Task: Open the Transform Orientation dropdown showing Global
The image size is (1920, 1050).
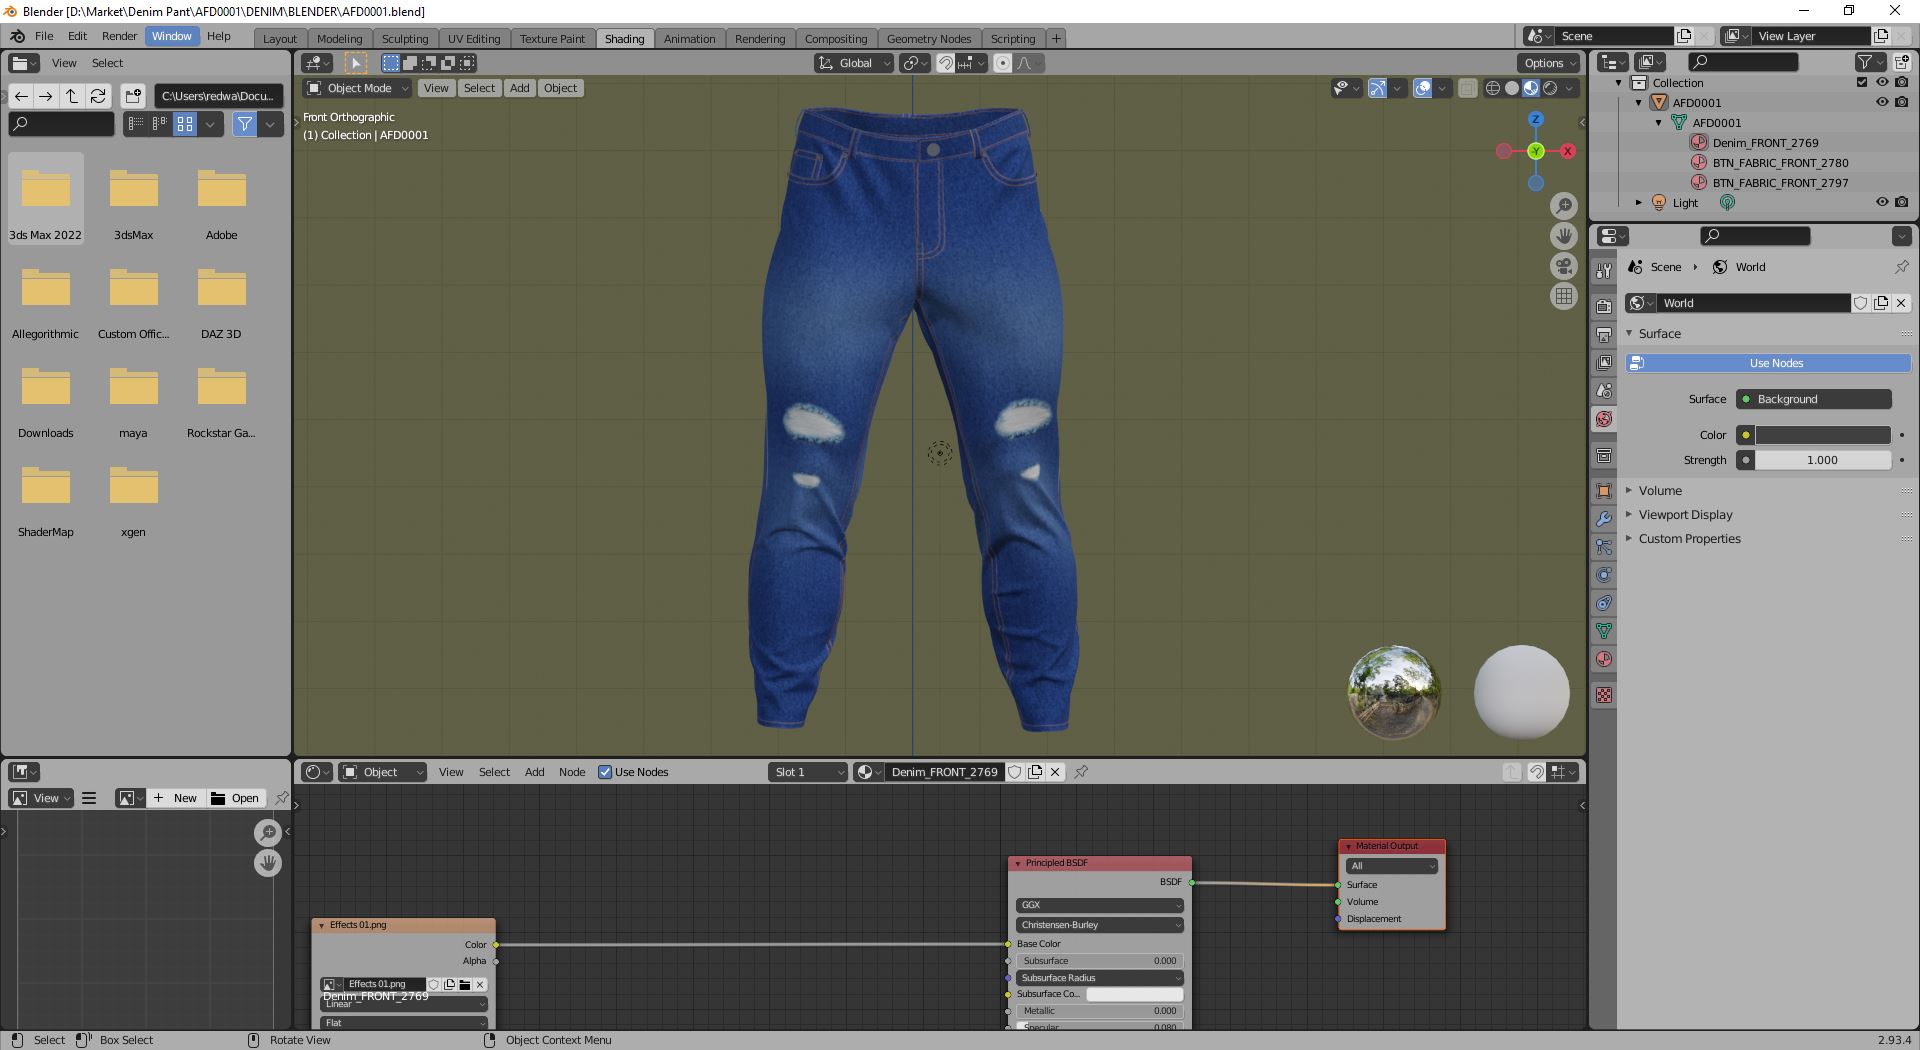Action: 852,63
